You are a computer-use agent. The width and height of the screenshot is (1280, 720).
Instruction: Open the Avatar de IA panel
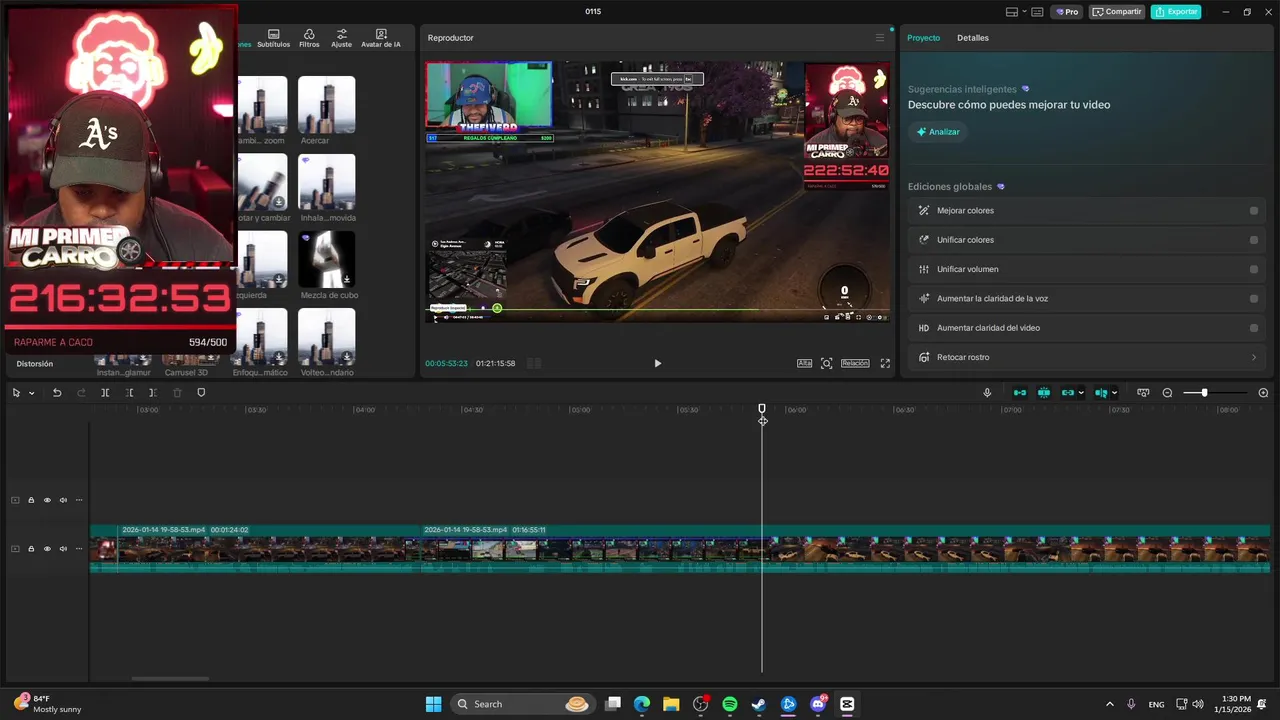[380, 38]
